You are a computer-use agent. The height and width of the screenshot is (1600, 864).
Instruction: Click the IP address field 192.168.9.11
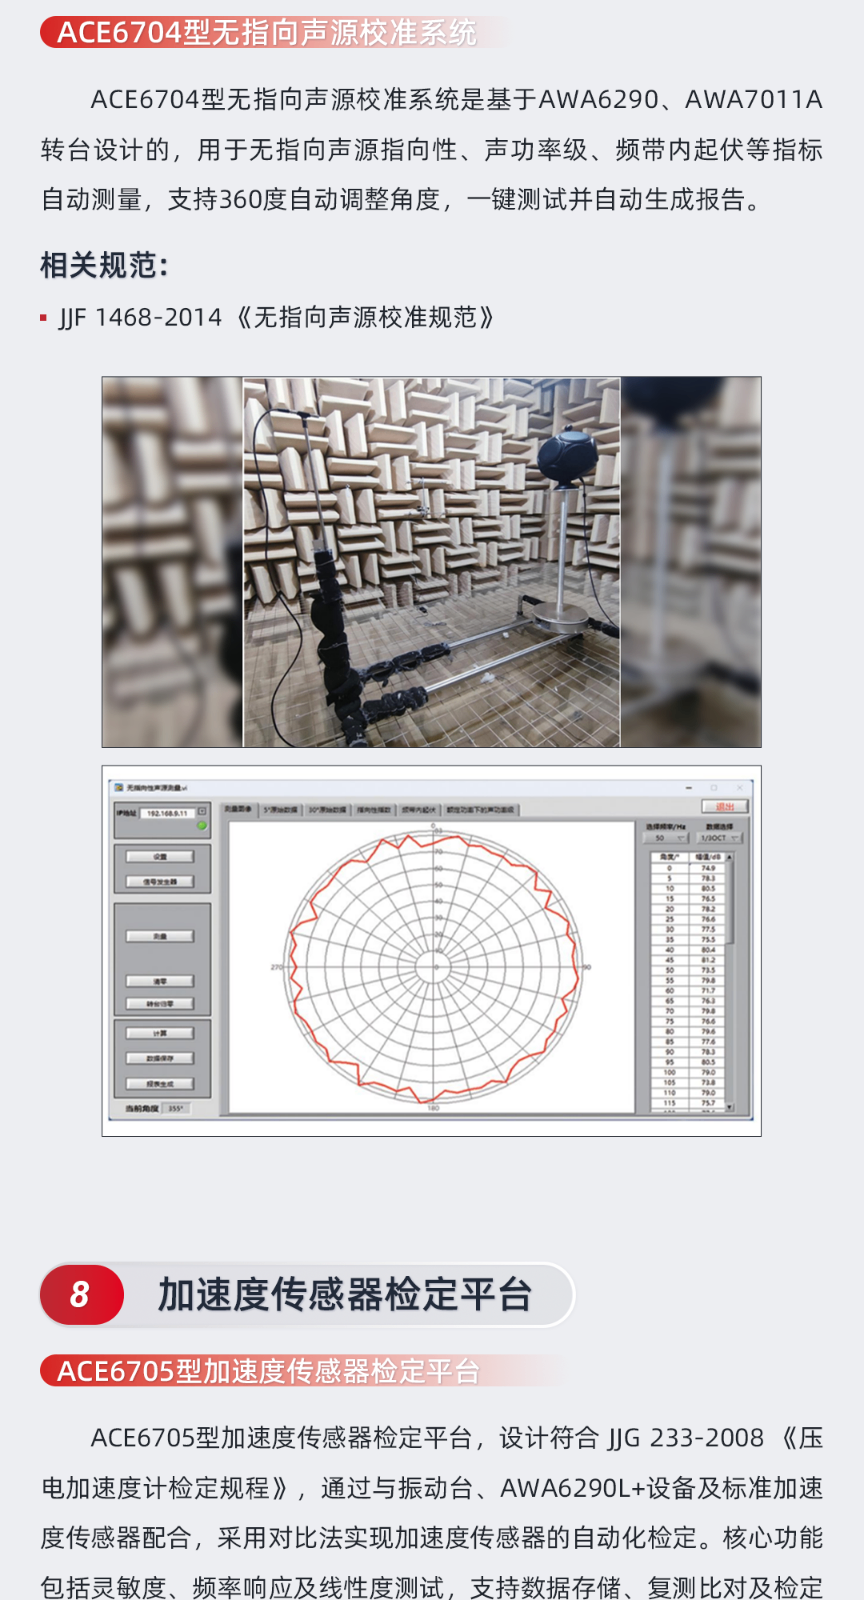click(x=166, y=813)
